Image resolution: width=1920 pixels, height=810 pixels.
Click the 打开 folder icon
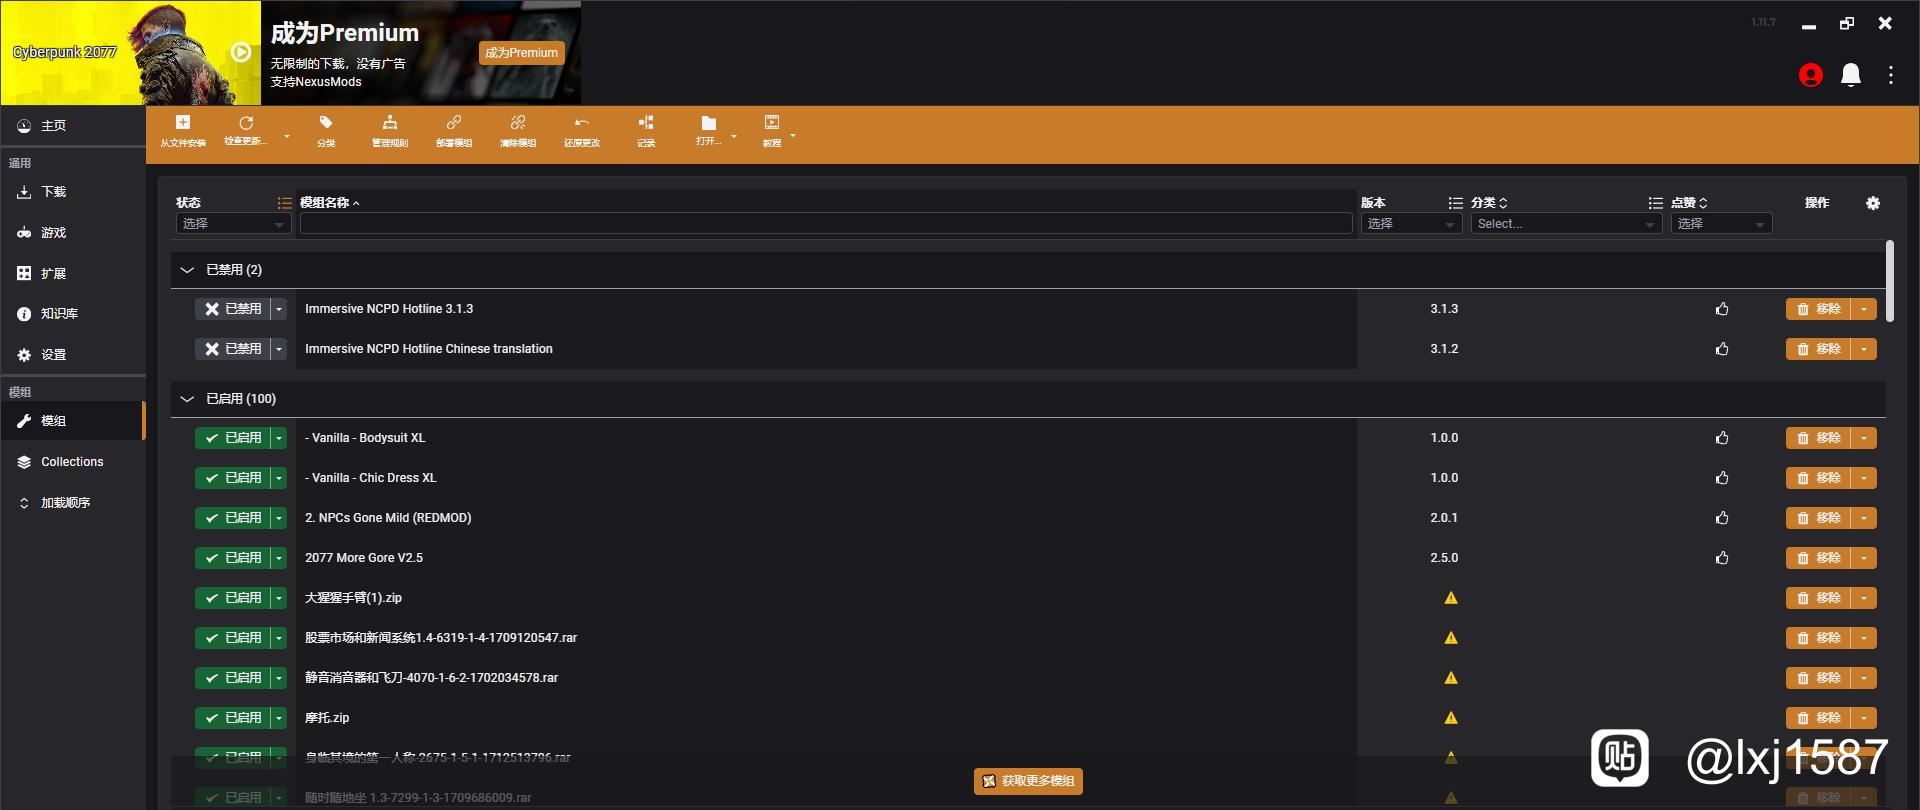pos(708,131)
